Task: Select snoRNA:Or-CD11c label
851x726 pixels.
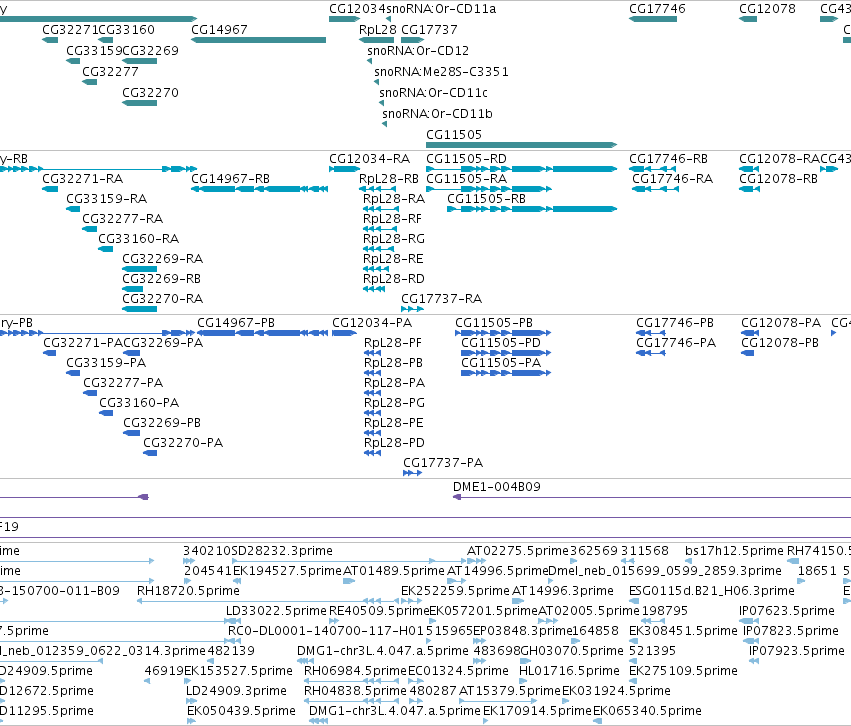Action: pos(433,93)
